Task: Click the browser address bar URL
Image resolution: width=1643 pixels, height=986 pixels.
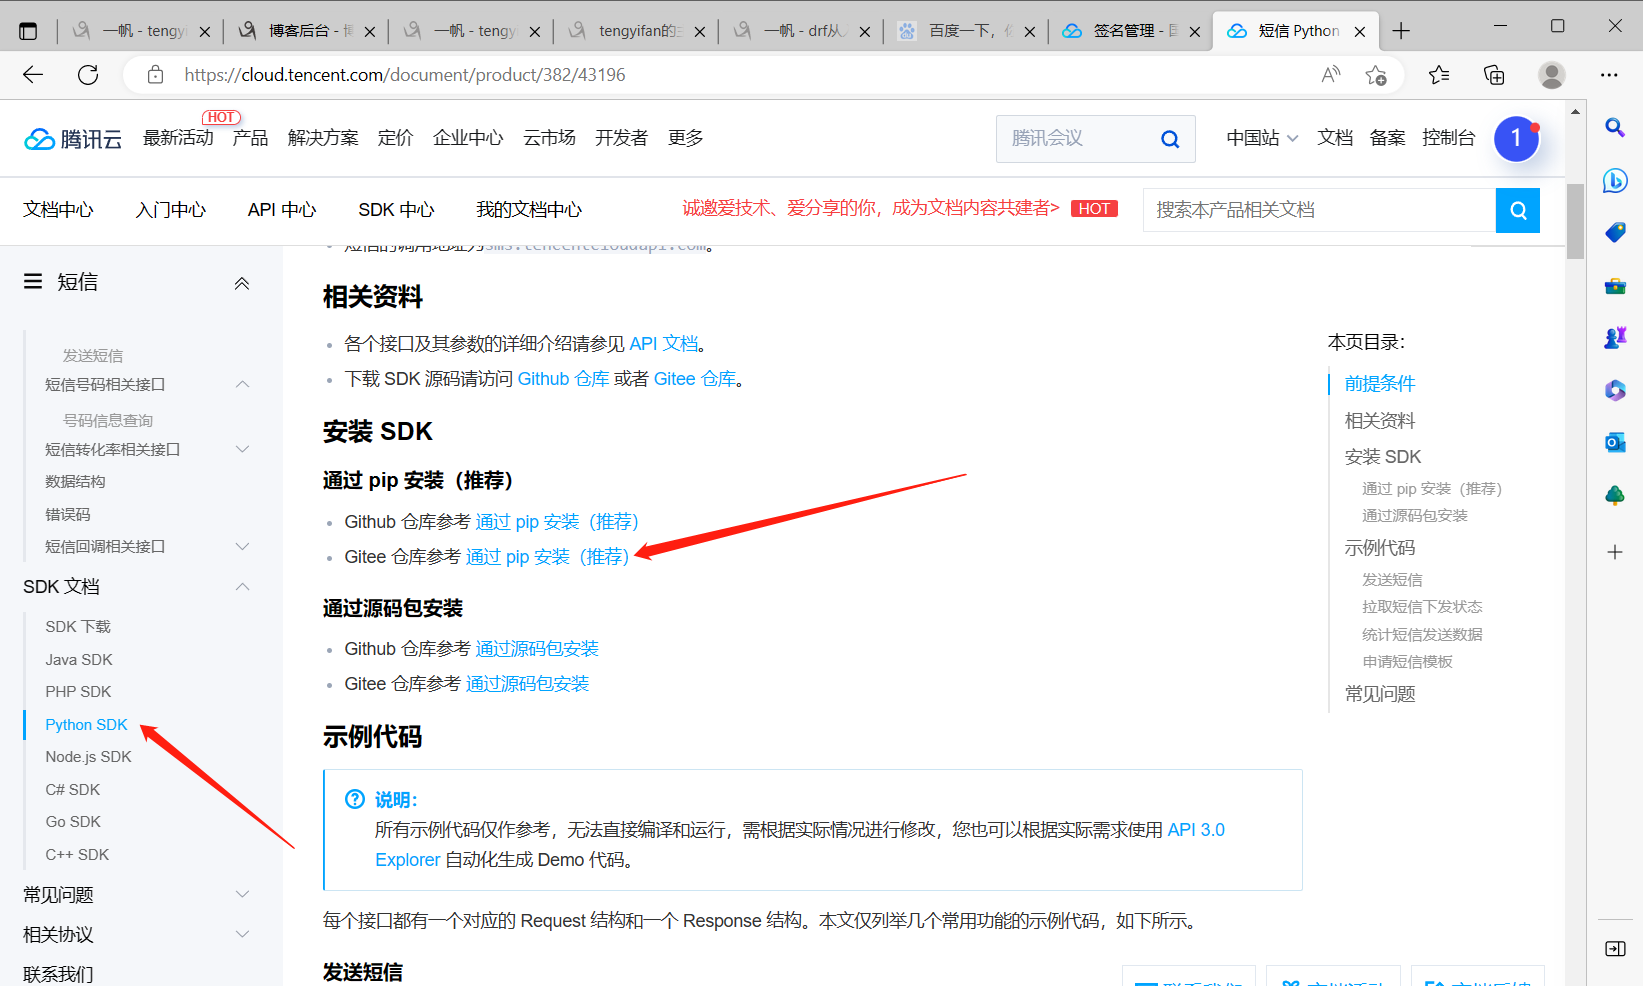Action: (x=405, y=75)
